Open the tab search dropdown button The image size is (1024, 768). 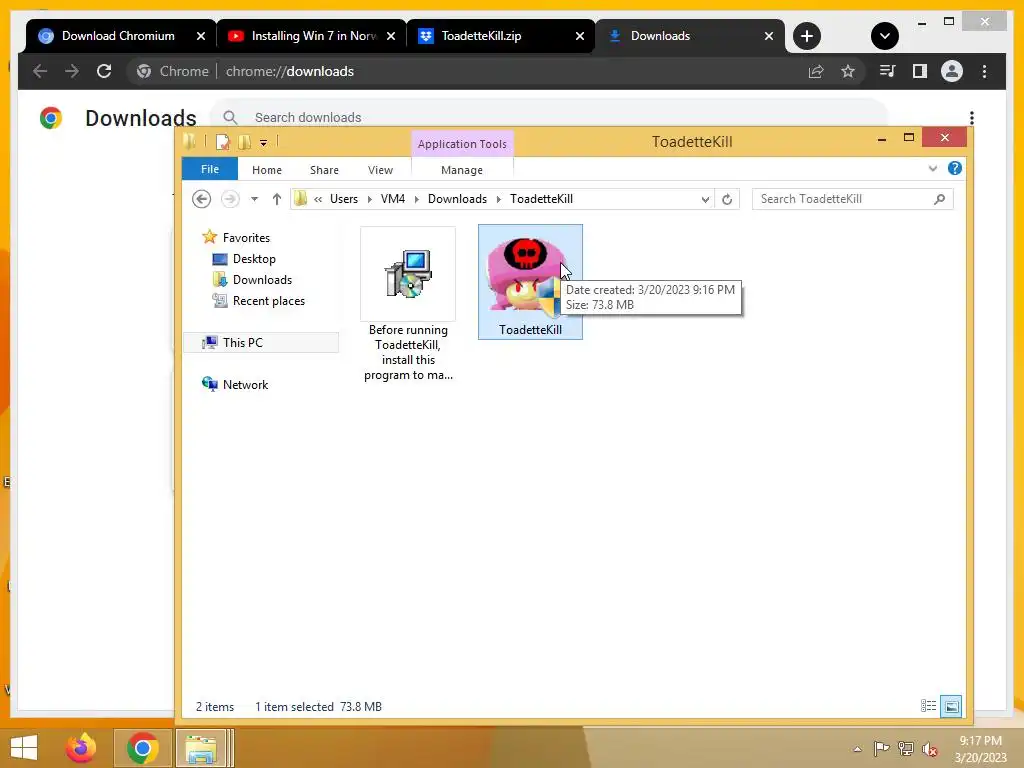(884, 36)
